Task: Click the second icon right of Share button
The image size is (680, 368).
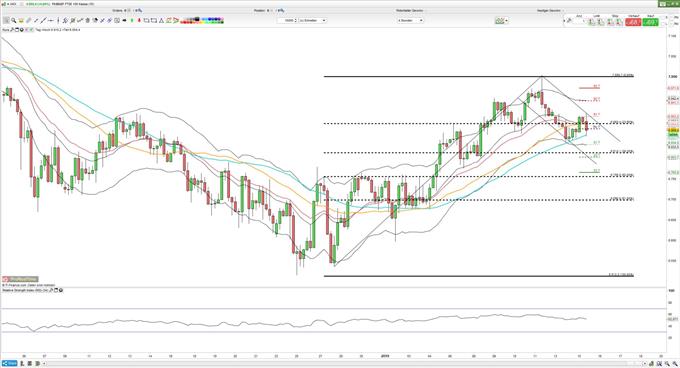Action: point(30,363)
